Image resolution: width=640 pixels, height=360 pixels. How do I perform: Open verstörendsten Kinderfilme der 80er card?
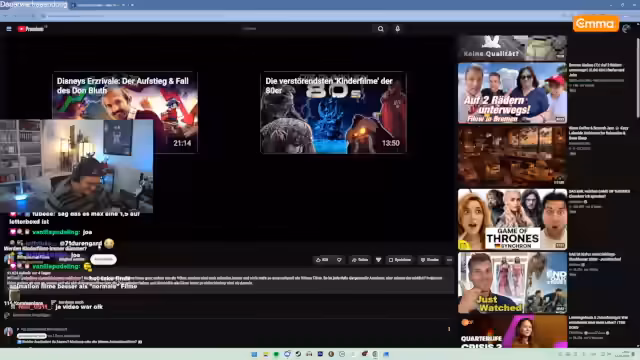tap(333, 112)
